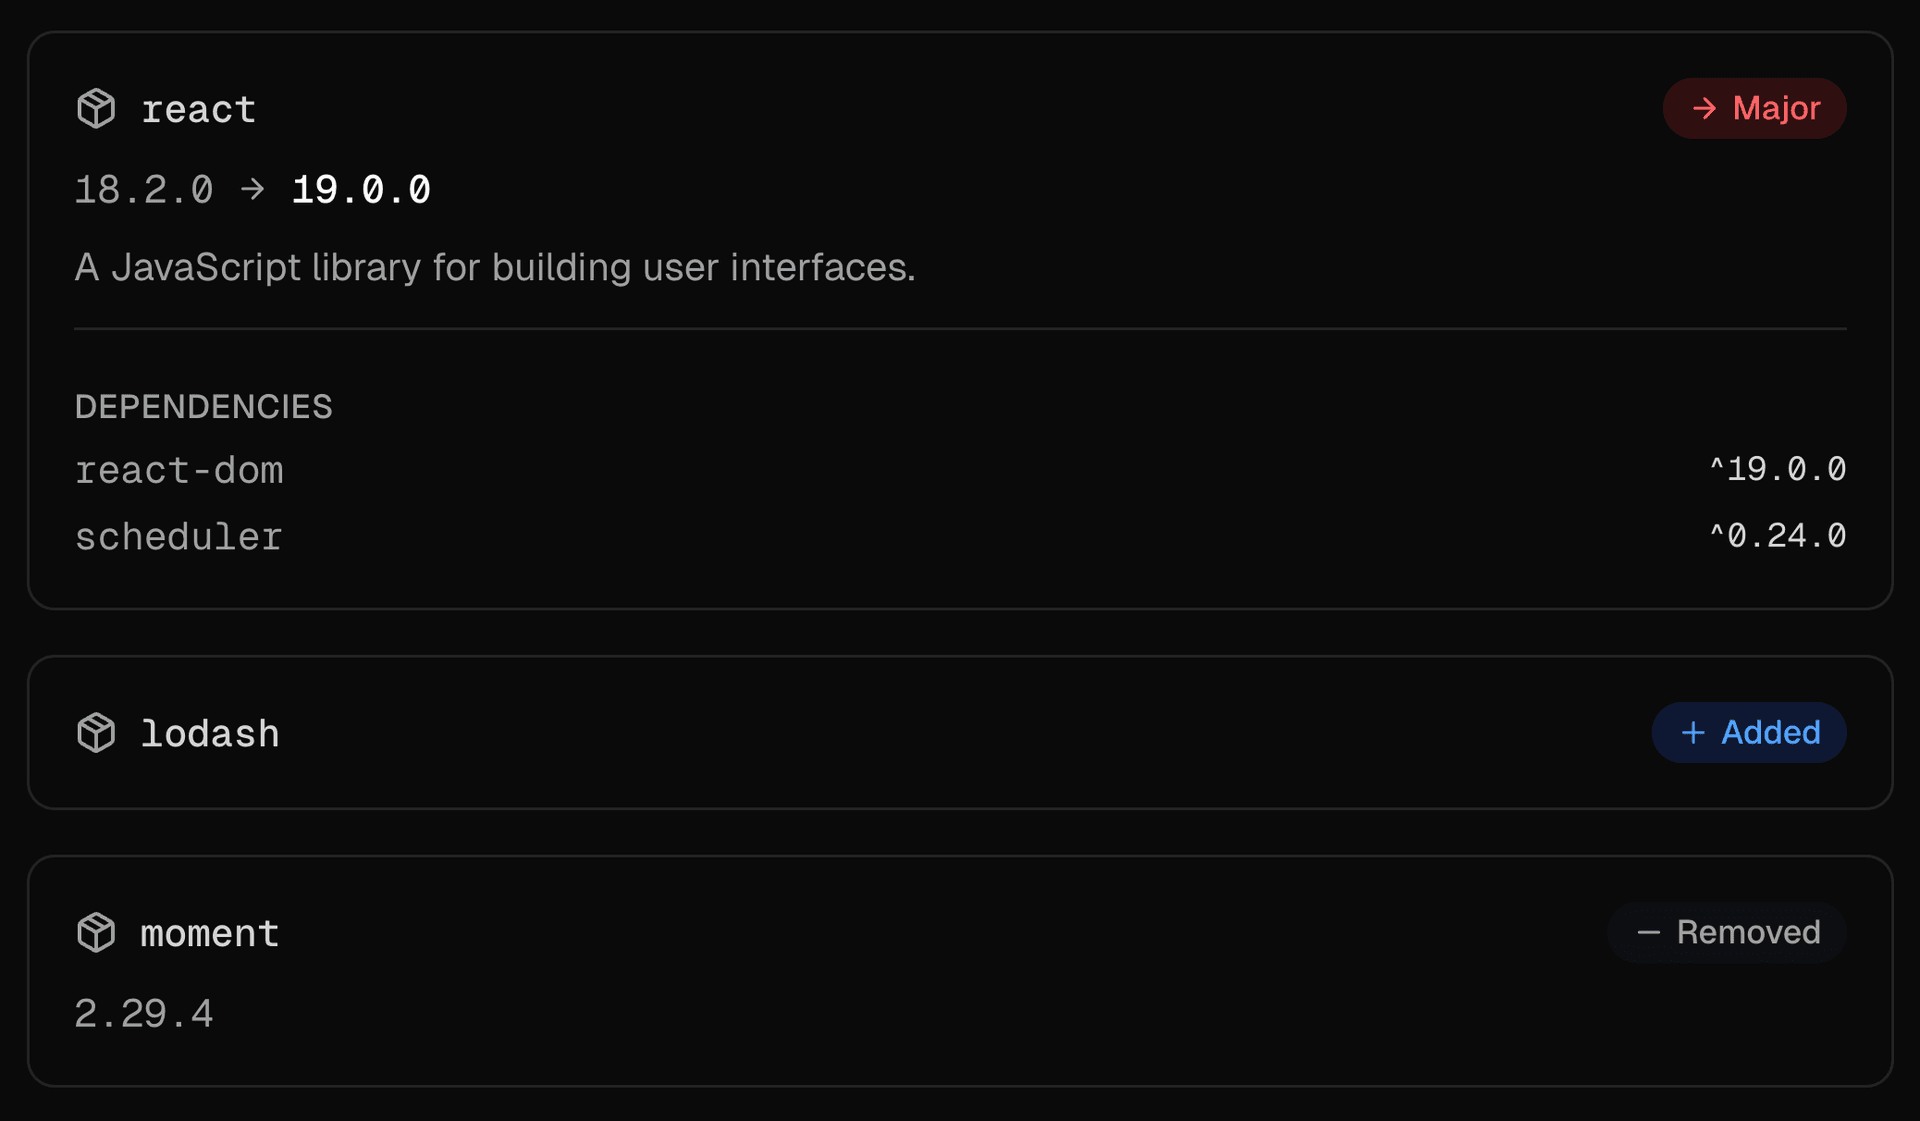Click the arrow between react versions
This screenshot has height=1121, width=1920.
pyautogui.click(x=253, y=189)
